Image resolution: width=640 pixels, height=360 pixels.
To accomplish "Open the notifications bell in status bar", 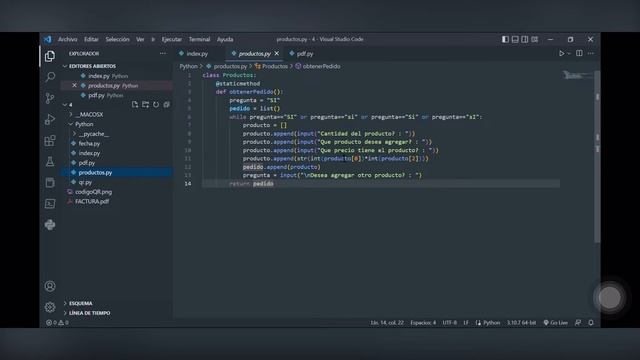I will click(x=591, y=322).
